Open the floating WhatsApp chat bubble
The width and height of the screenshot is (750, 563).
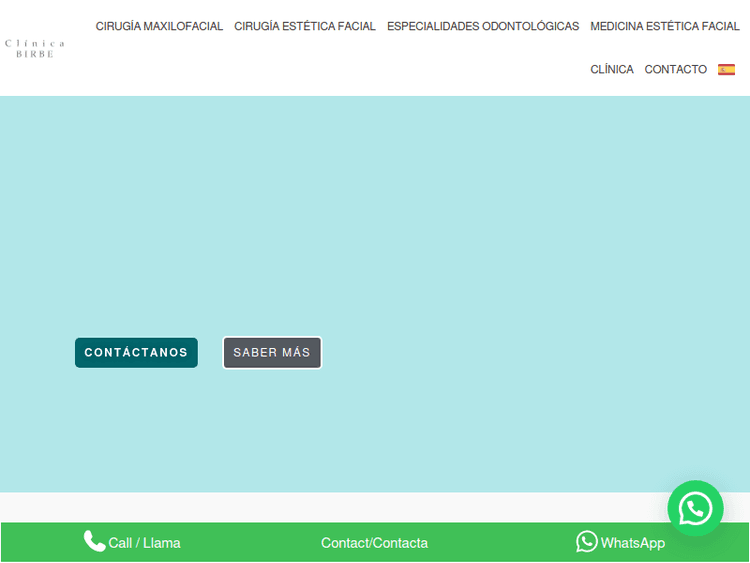pos(695,509)
